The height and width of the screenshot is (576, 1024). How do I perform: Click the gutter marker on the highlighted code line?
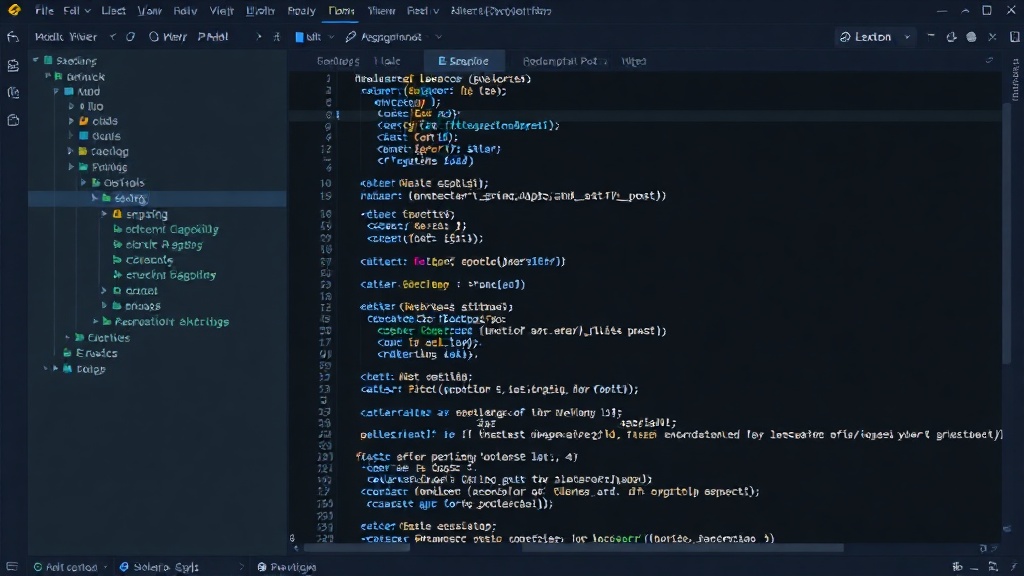(338, 114)
